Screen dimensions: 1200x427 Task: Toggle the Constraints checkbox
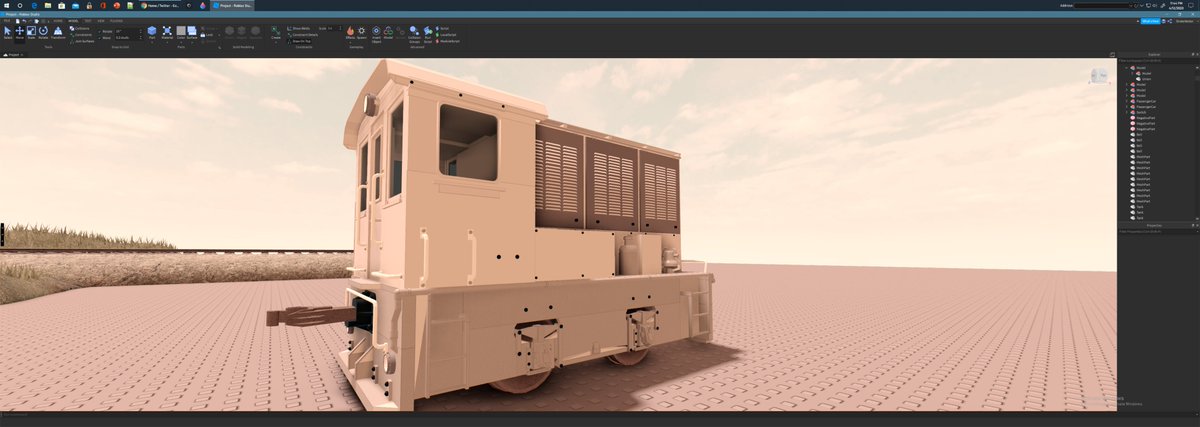point(81,34)
